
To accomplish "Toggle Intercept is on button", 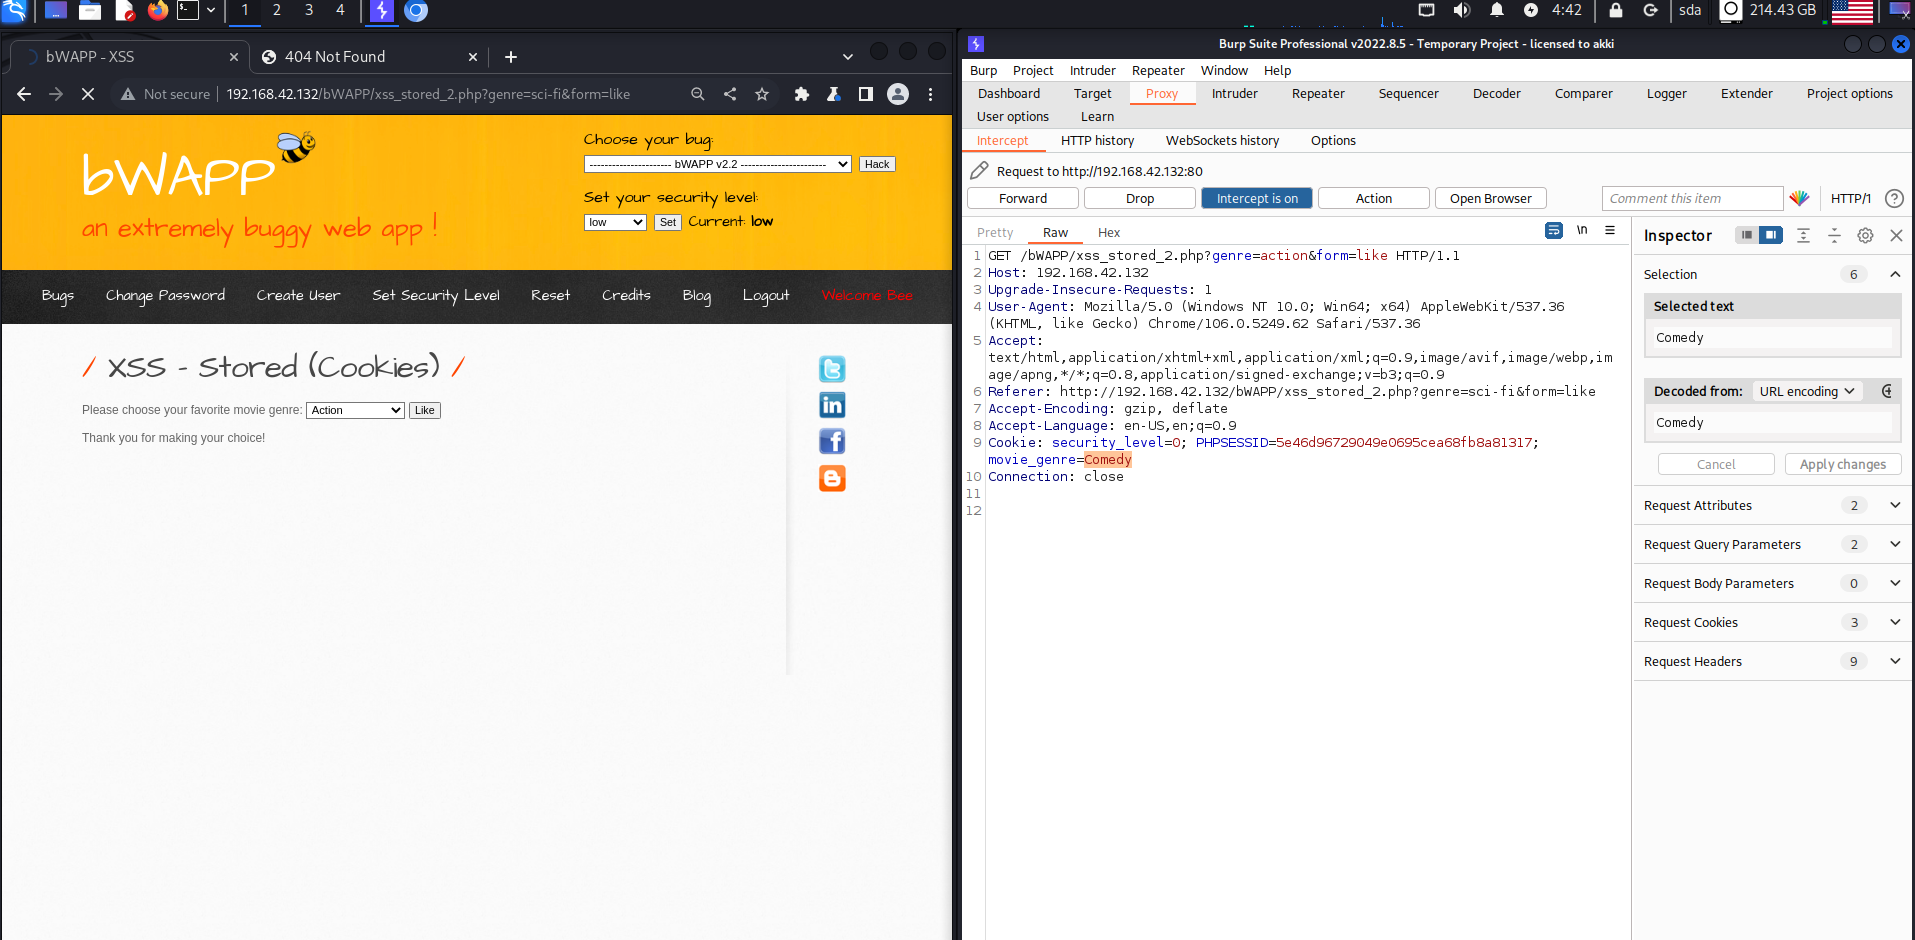I will point(1257,198).
